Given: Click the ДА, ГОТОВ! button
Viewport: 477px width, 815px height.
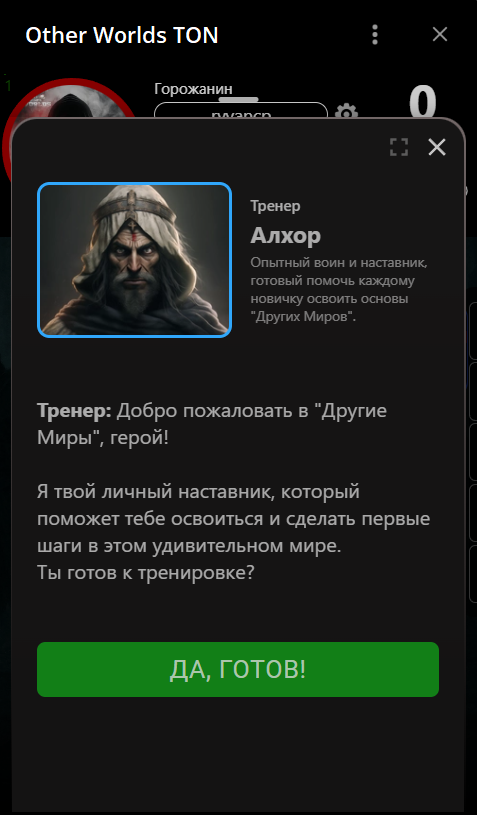Looking at the screenshot, I should 238,669.
